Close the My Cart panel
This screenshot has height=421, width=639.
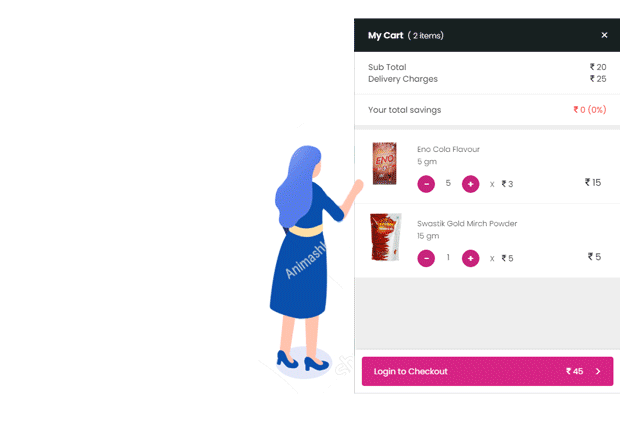(604, 35)
